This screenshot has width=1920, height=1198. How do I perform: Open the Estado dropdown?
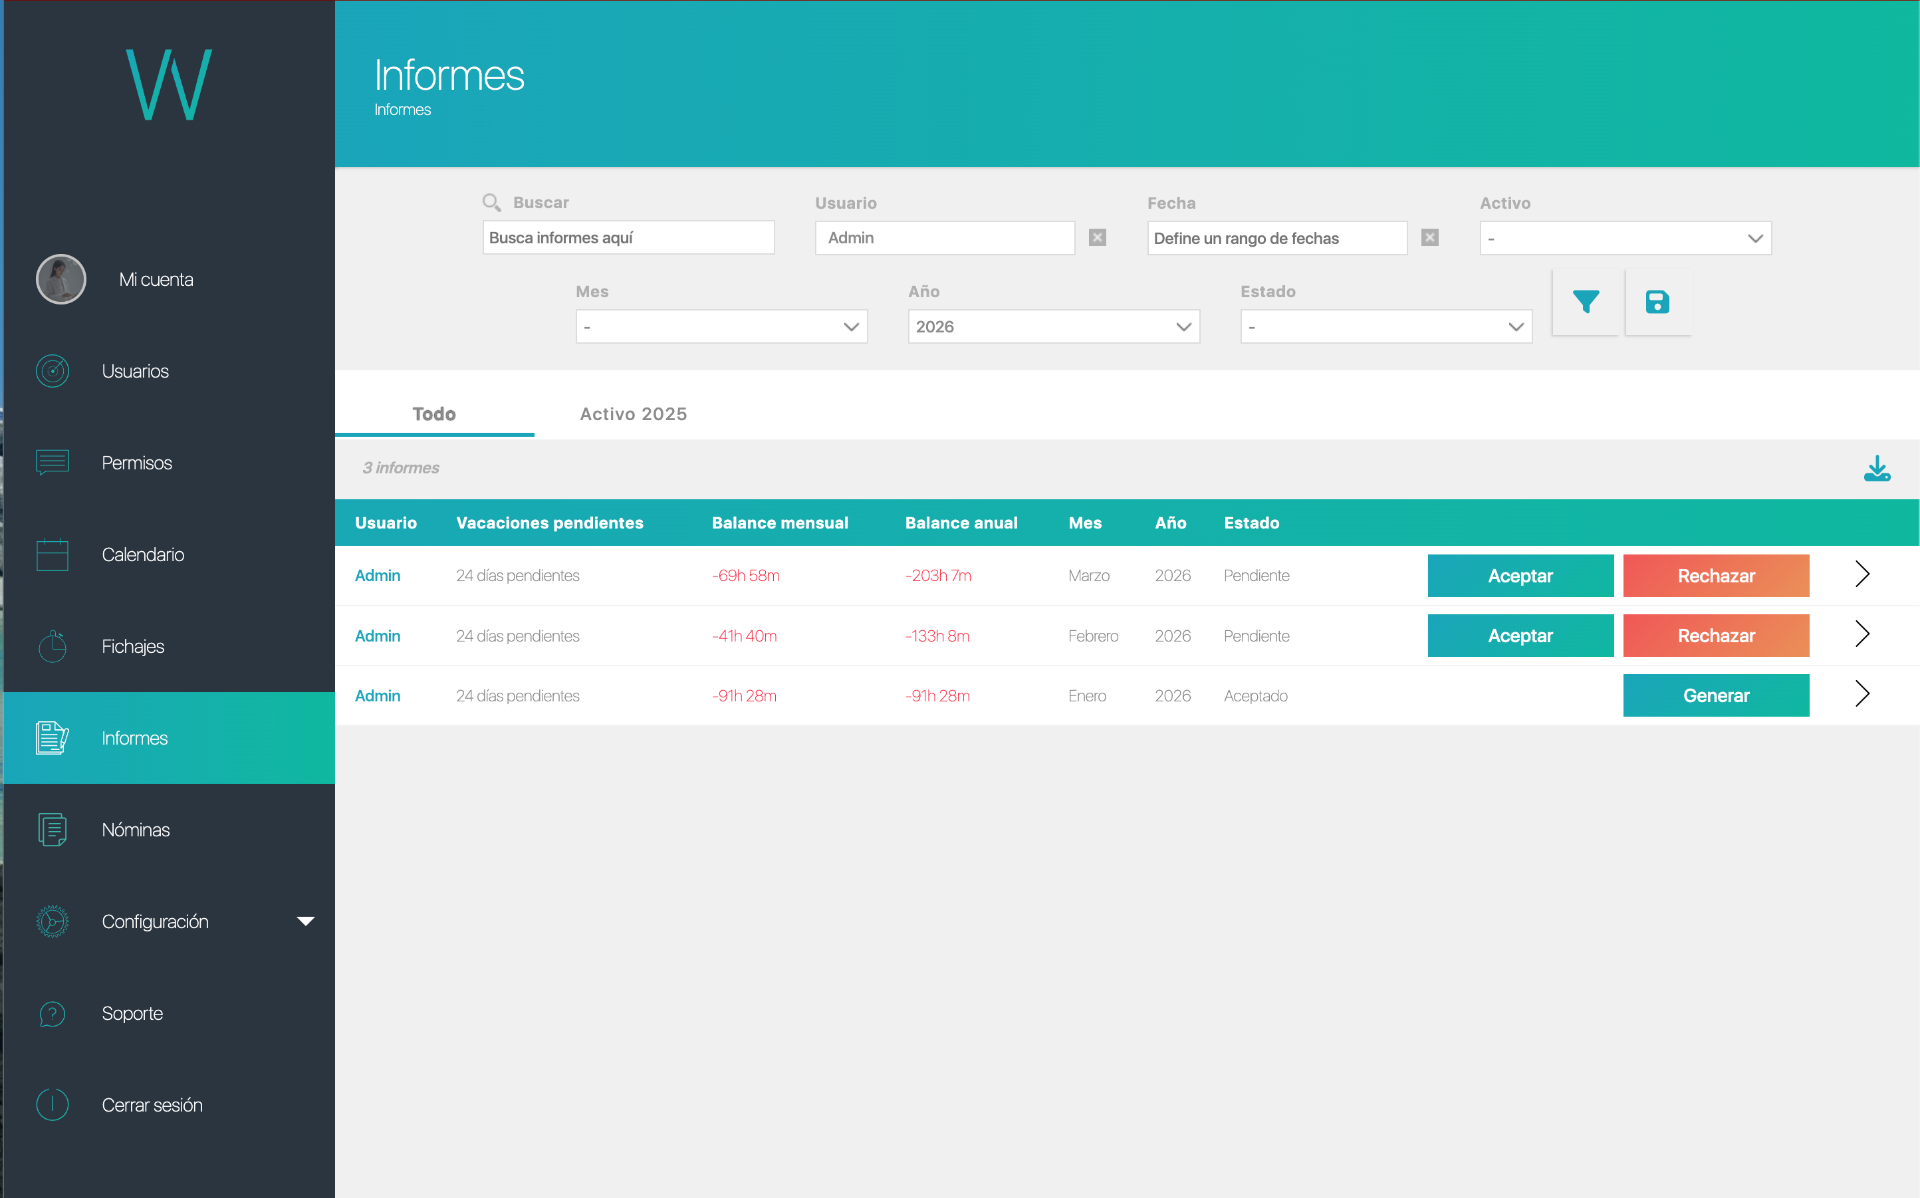pyautogui.click(x=1387, y=327)
